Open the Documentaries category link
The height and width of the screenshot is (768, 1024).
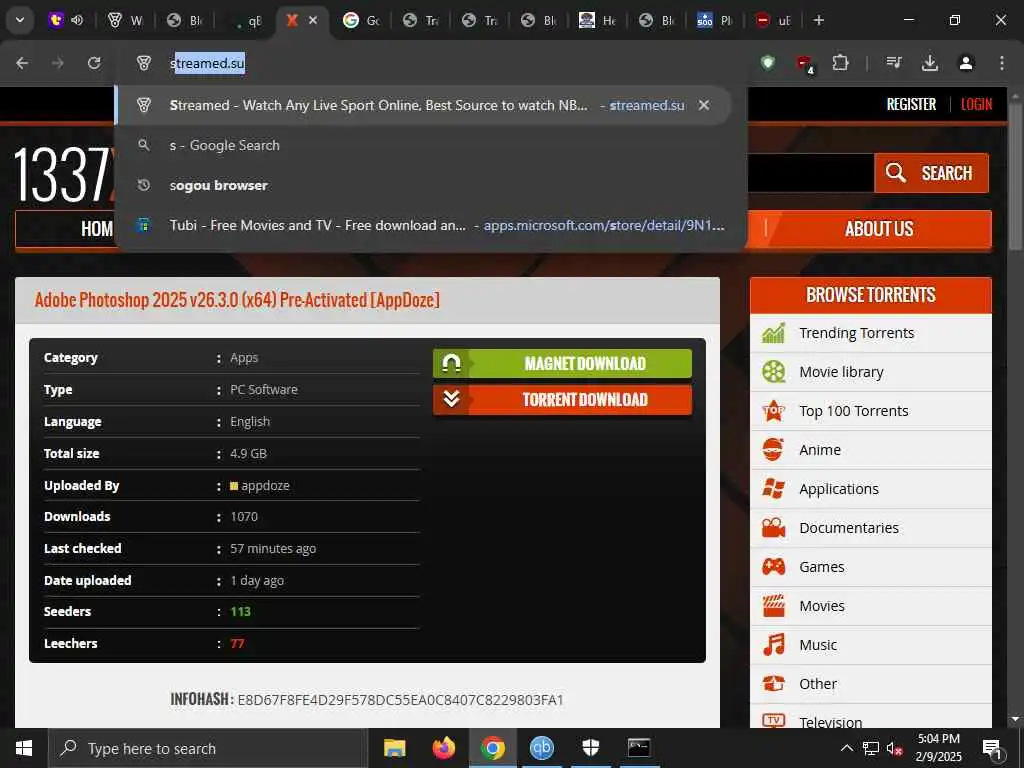(x=849, y=528)
